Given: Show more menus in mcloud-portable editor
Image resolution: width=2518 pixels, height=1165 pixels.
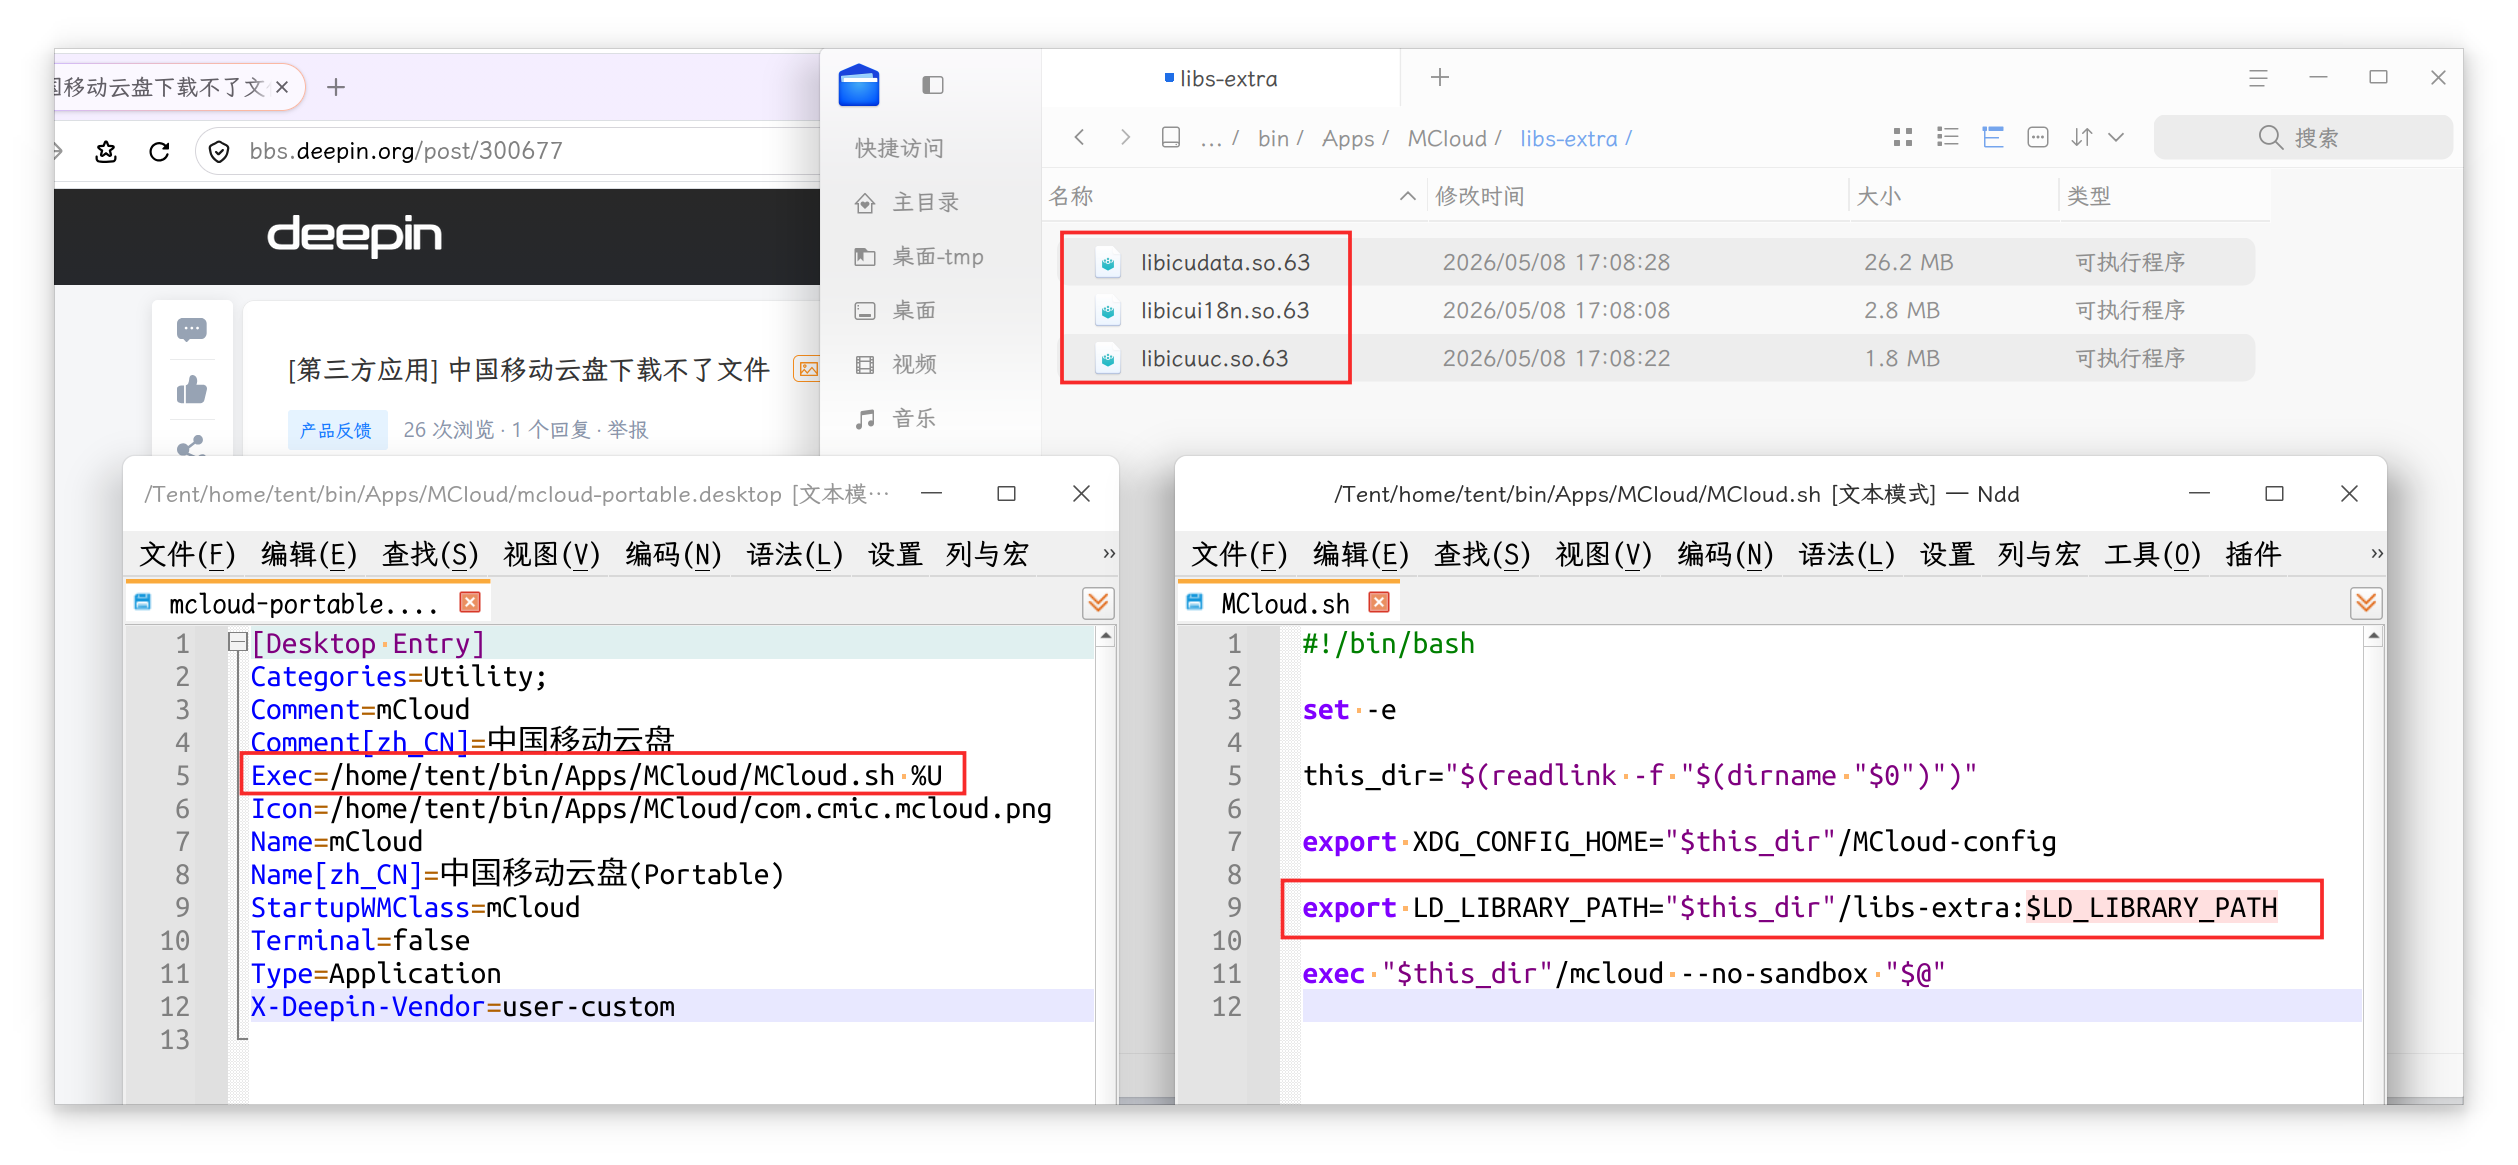Looking at the screenshot, I should click(x=1108, y=554).
